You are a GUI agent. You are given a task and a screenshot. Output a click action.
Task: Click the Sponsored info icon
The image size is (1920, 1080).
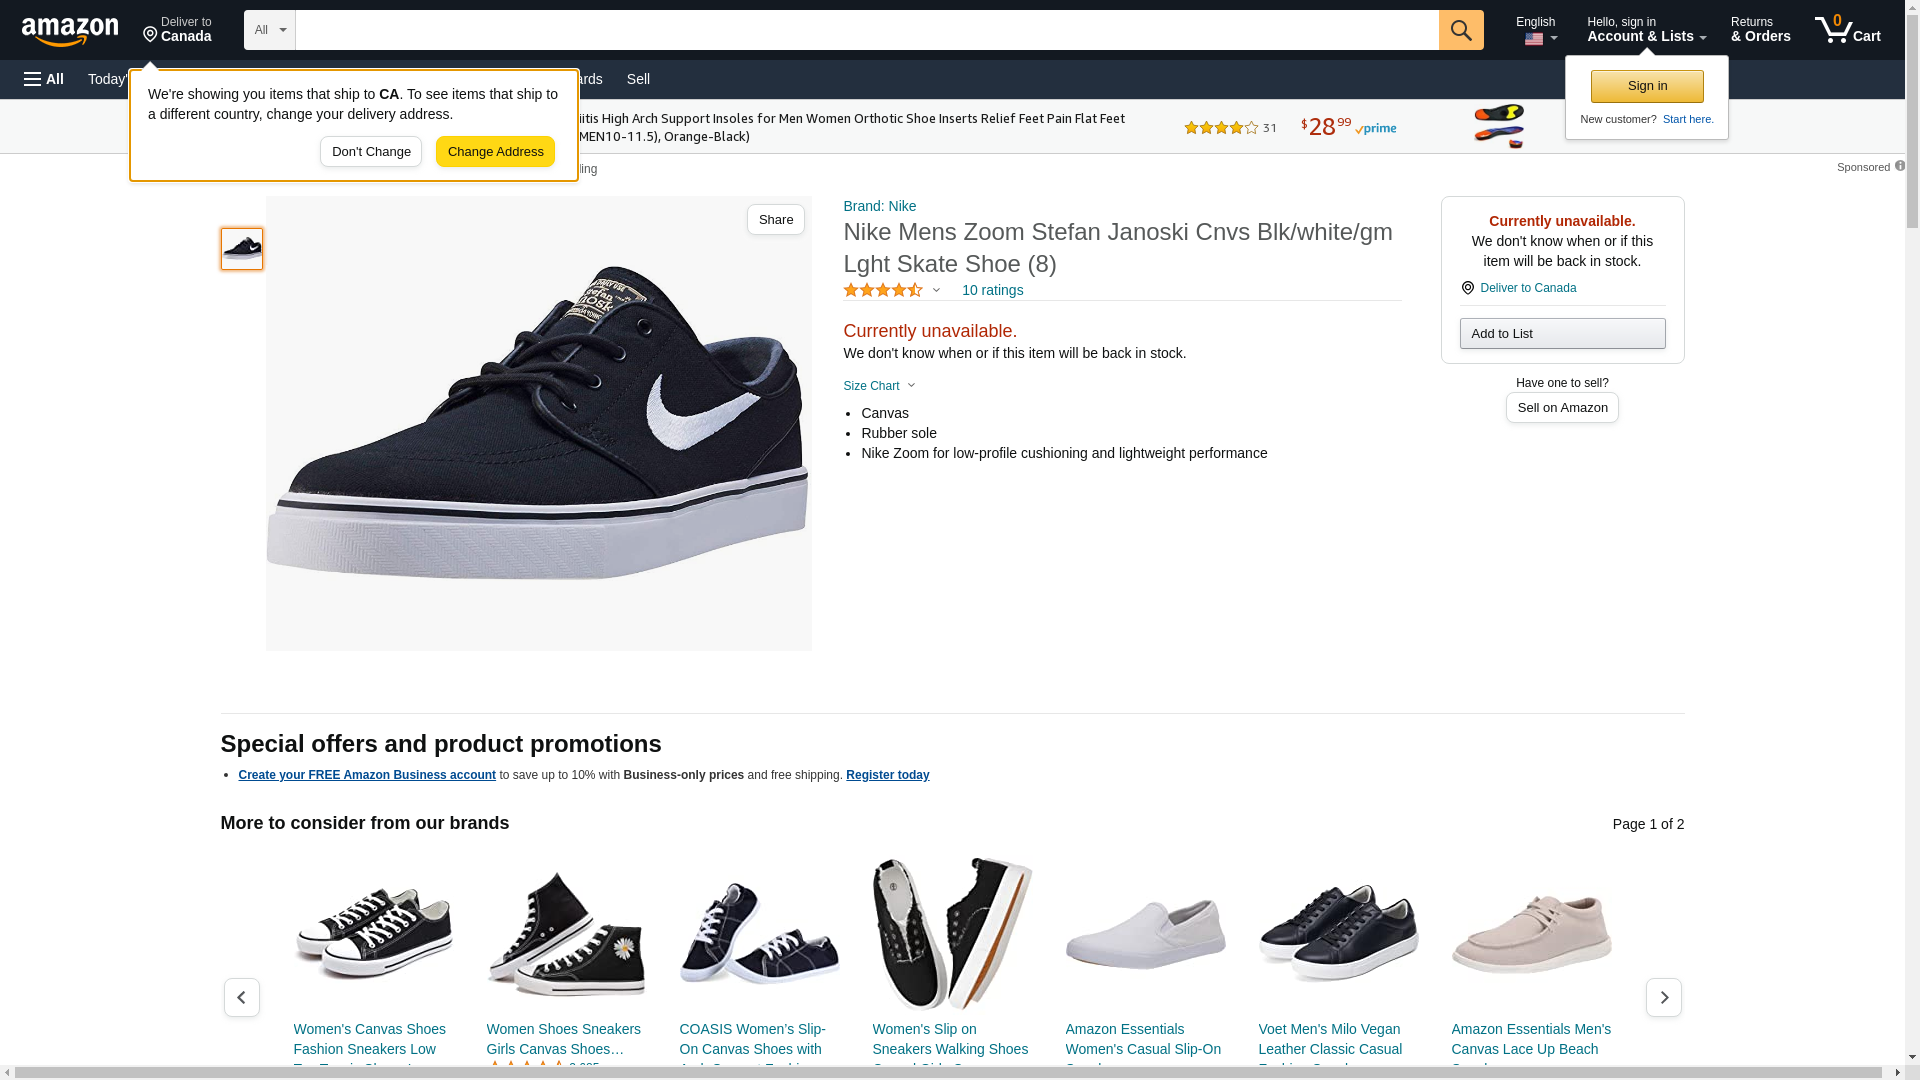[1899, 166]
